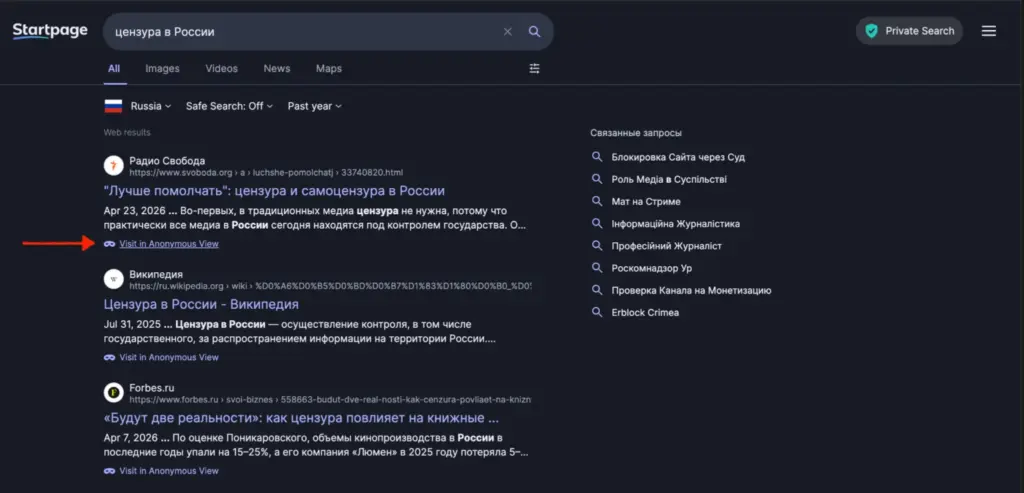
Task: Open «Будут две реальности» Forbes result
Action: (301, 418)
